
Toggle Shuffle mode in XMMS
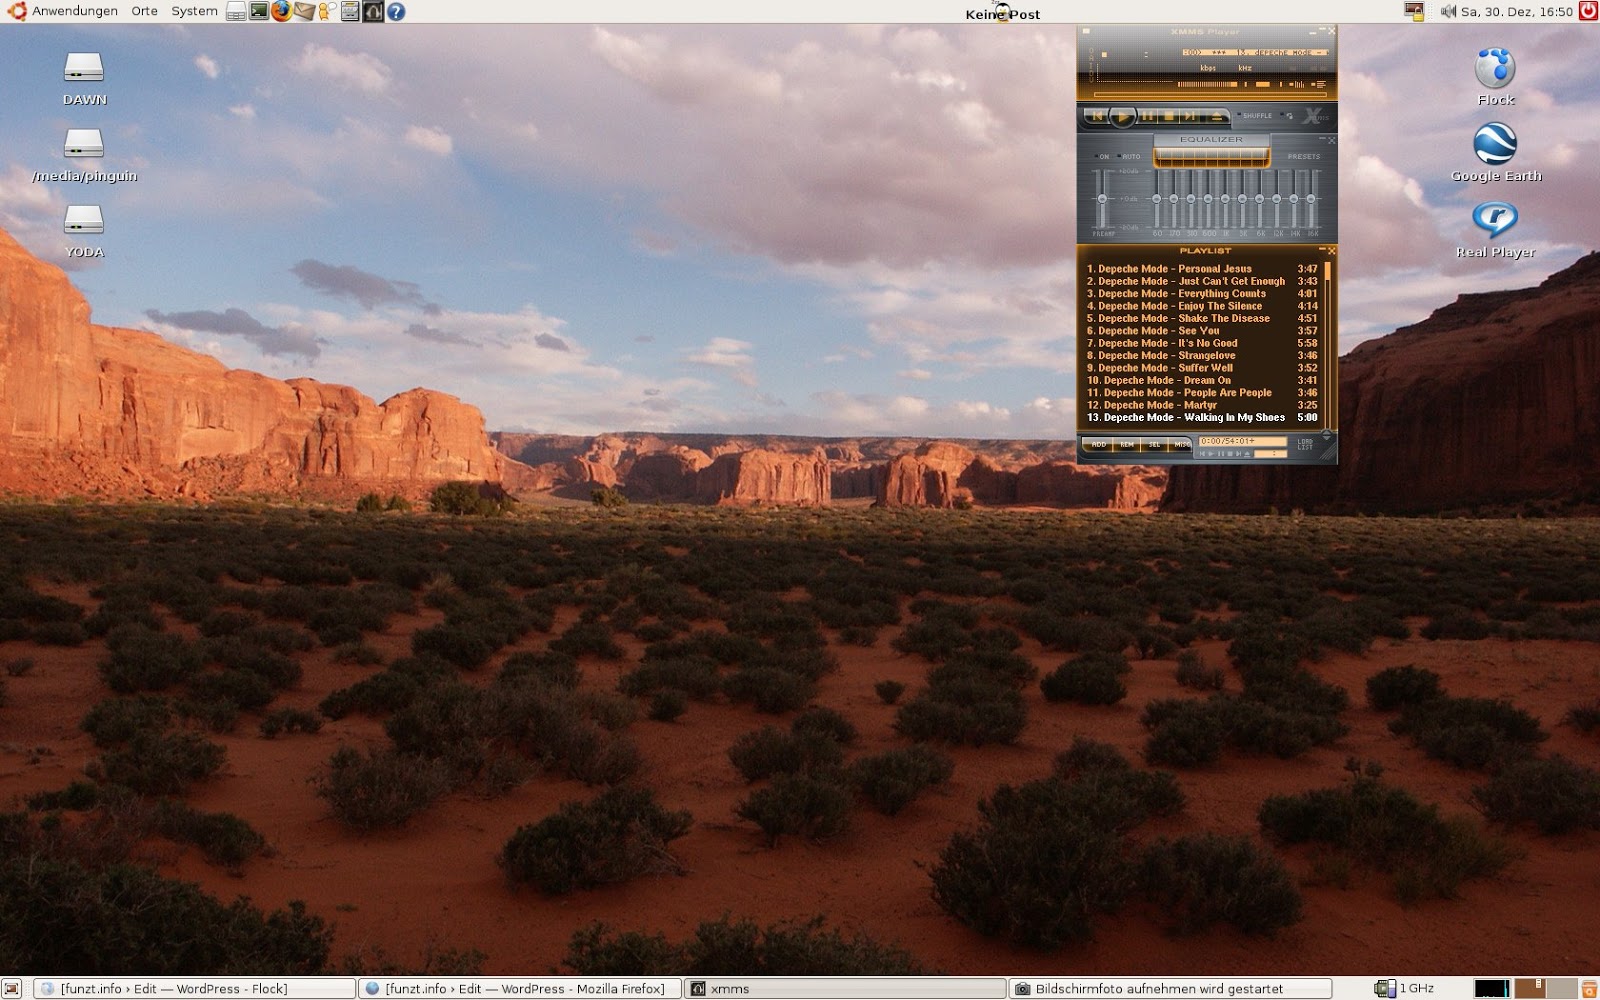(1256, 116)
